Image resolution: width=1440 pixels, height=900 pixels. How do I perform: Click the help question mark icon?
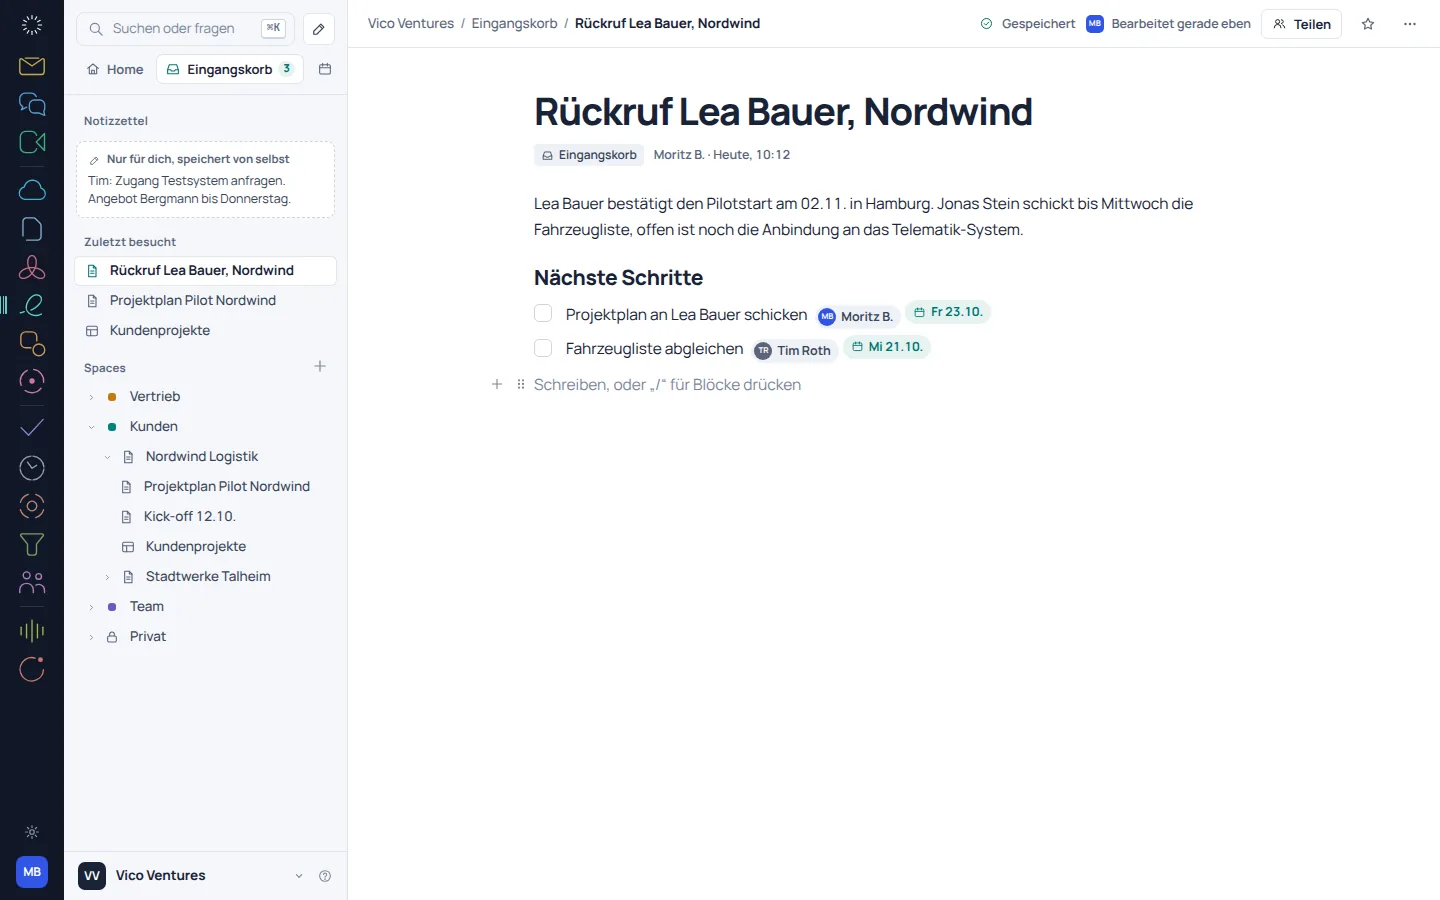click(325, 876)
